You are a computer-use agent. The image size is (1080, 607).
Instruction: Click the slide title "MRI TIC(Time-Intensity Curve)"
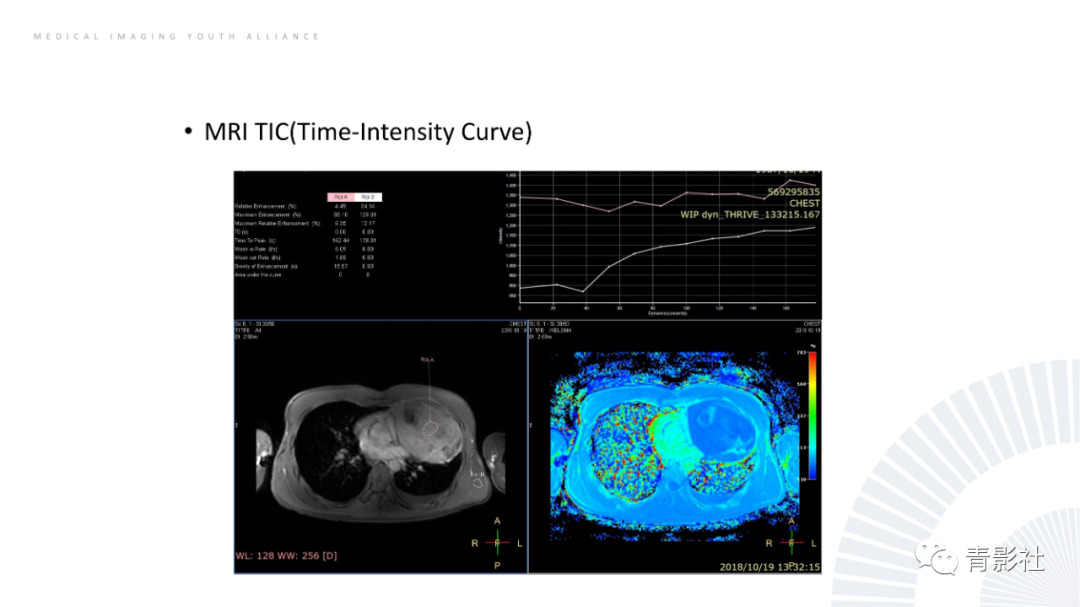pos(368,132)
